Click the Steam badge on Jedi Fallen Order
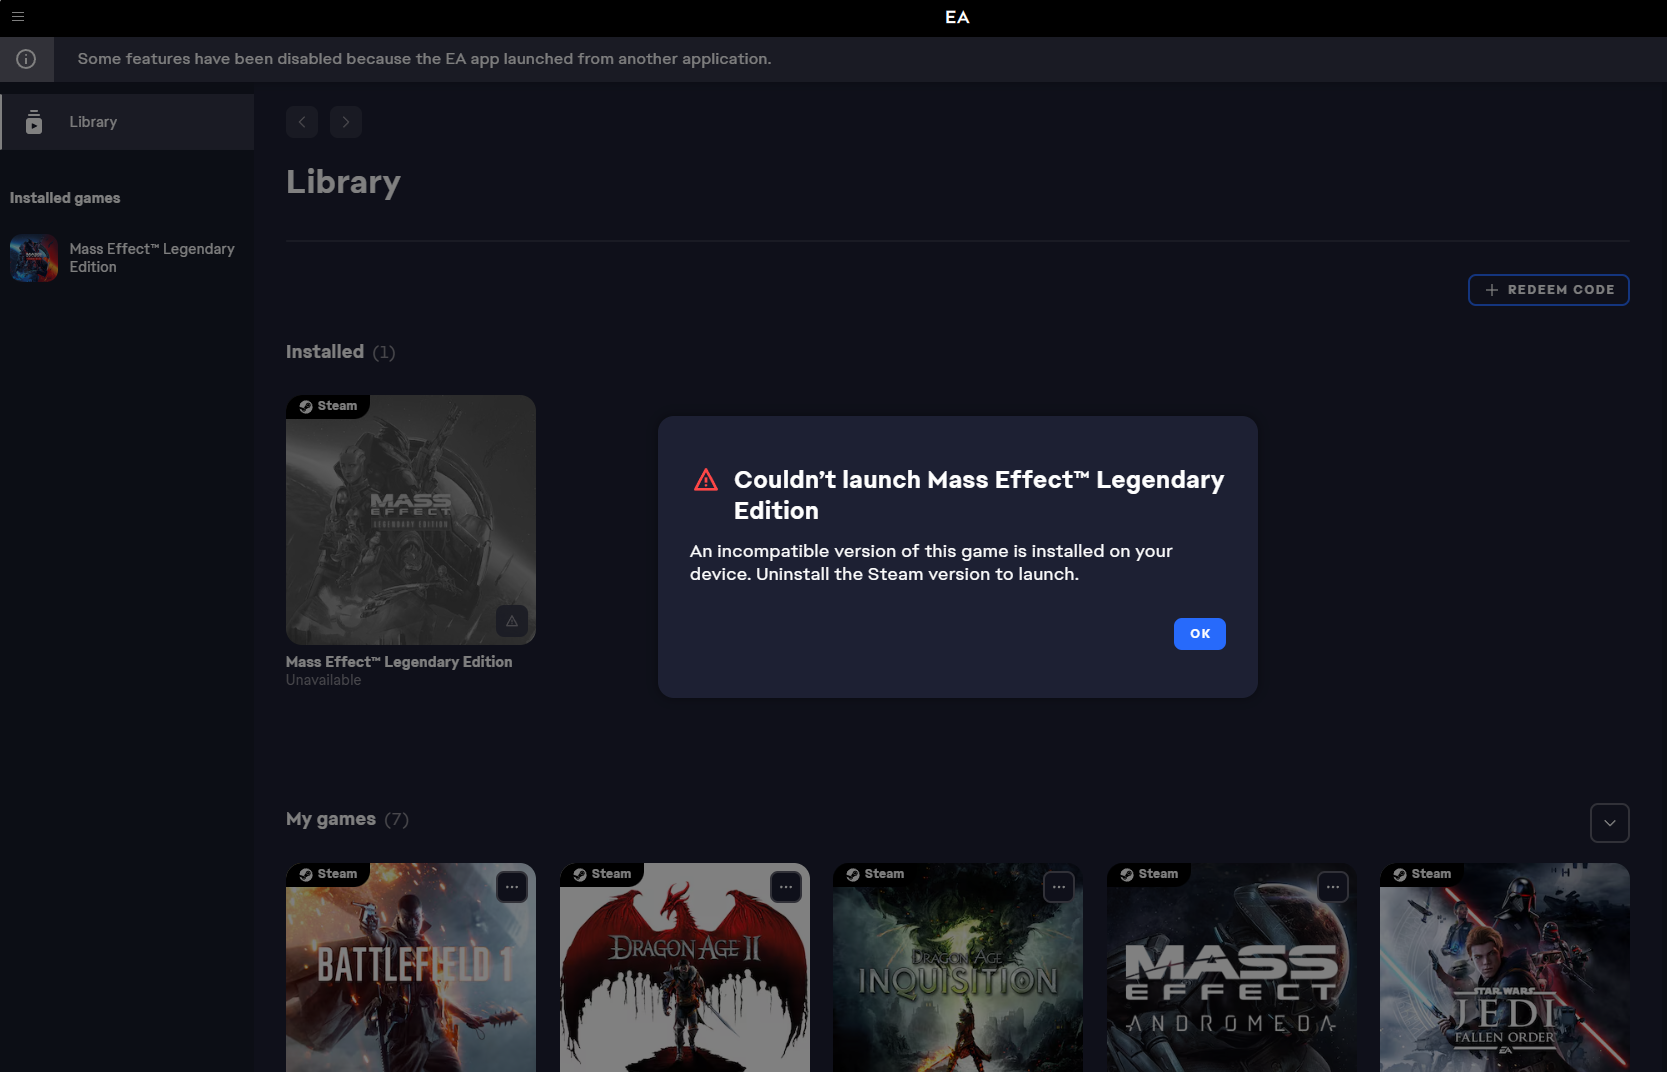The height and width of the screenshot is (1072, 1667). tap(1422, 874)
